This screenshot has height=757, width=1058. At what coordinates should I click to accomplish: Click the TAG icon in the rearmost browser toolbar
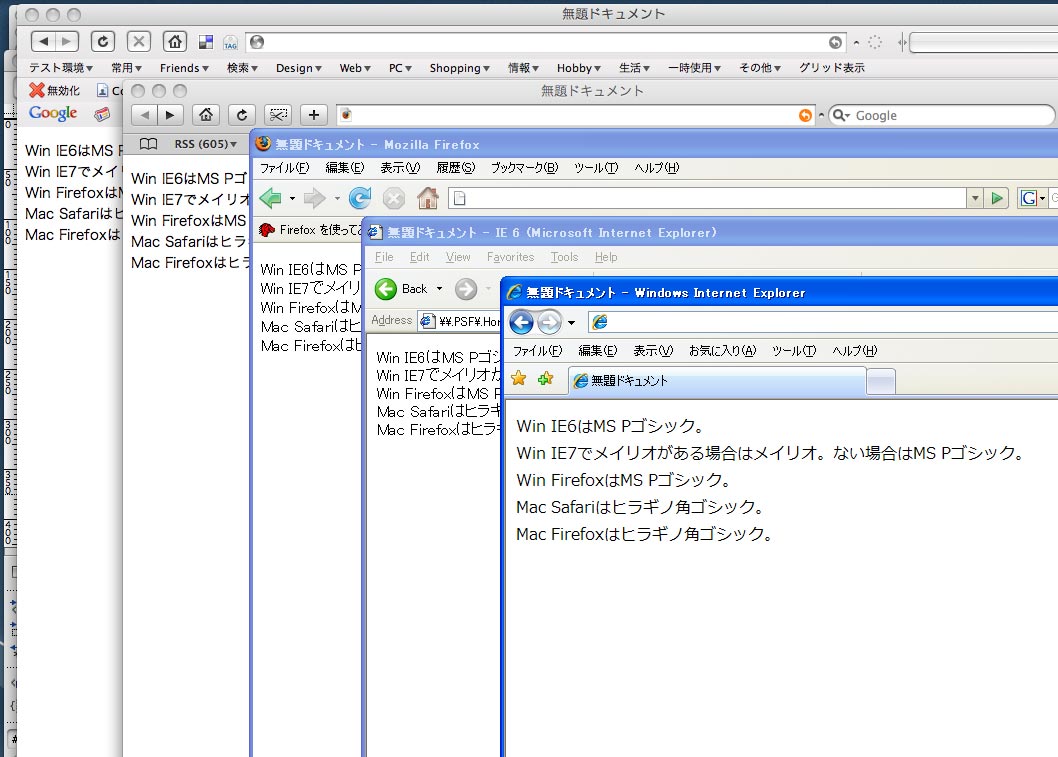coord(231,43)
